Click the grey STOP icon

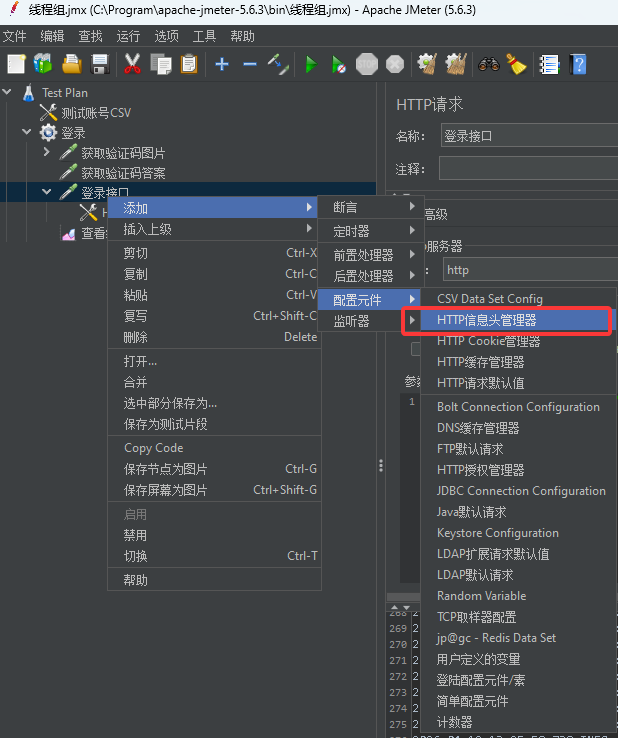pyautogui.click(x=367, y=64)
